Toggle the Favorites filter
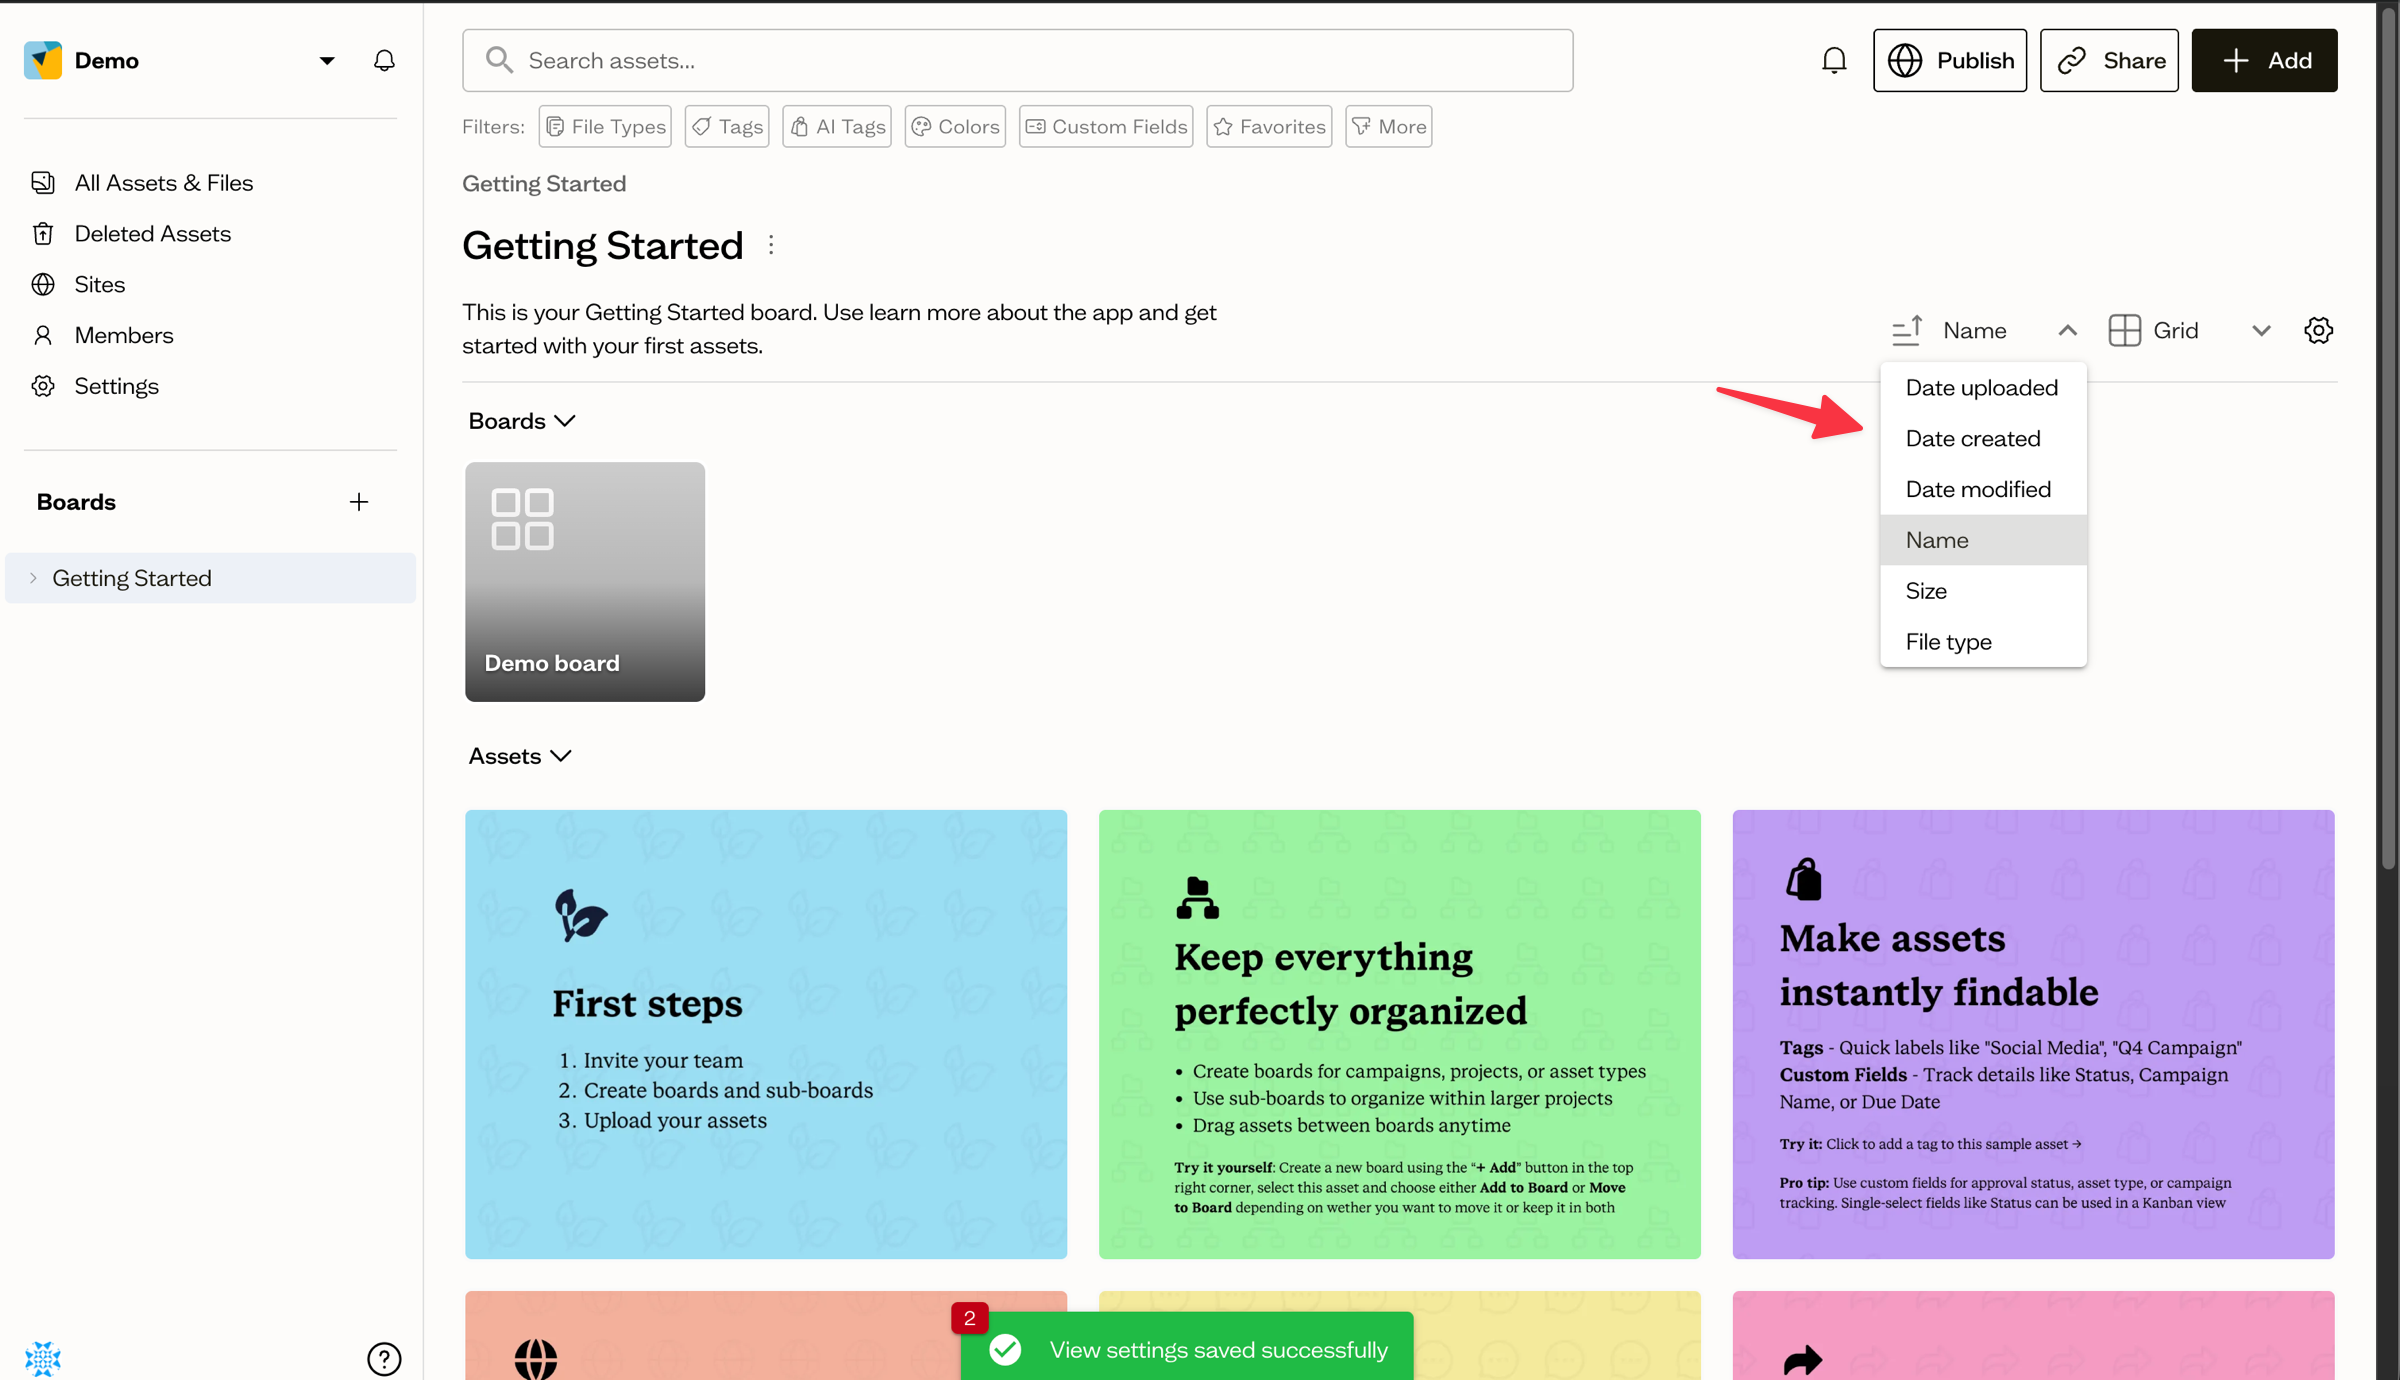Viewport: 2400px width, 1380px height. pyautogui.click(x=1269, y=127)
